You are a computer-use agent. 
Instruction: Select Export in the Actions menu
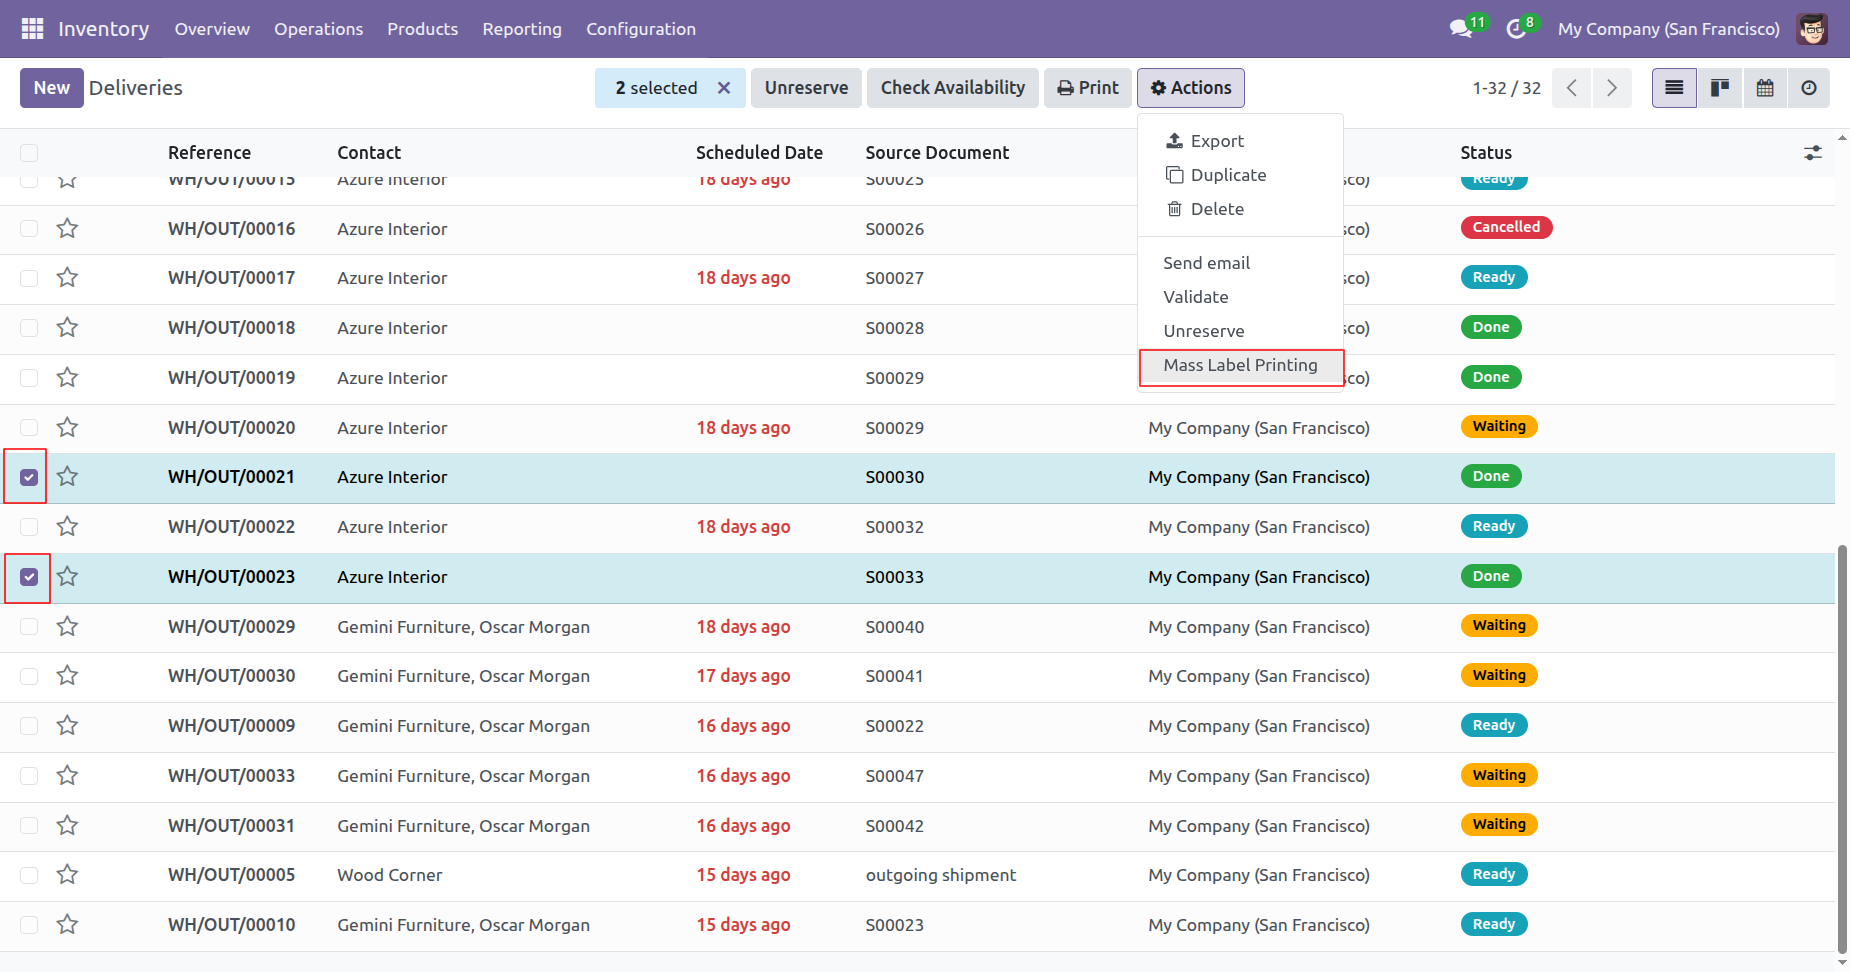1216,141
